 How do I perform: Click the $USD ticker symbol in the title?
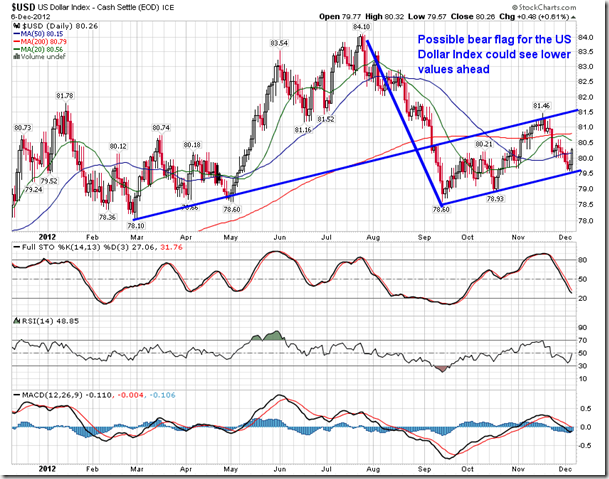[x=24, y=9]
